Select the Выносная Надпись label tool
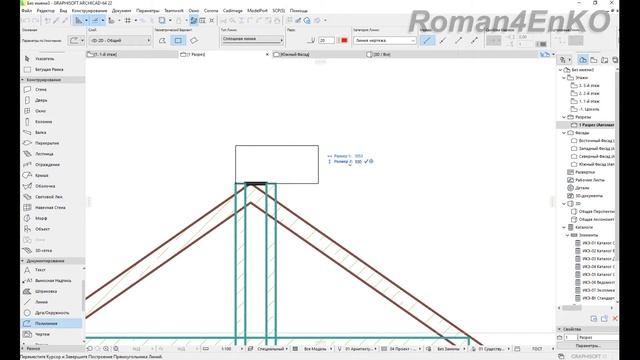Viewport: 640px width, 360px height. click(x=52, y=281)
